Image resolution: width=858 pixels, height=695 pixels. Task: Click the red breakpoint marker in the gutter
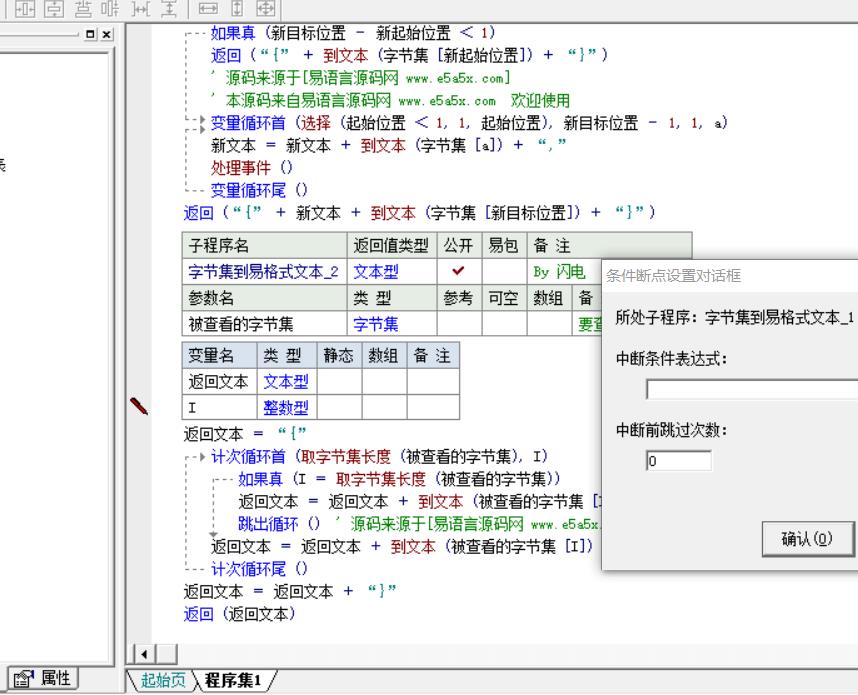click(x=139, y=406)
